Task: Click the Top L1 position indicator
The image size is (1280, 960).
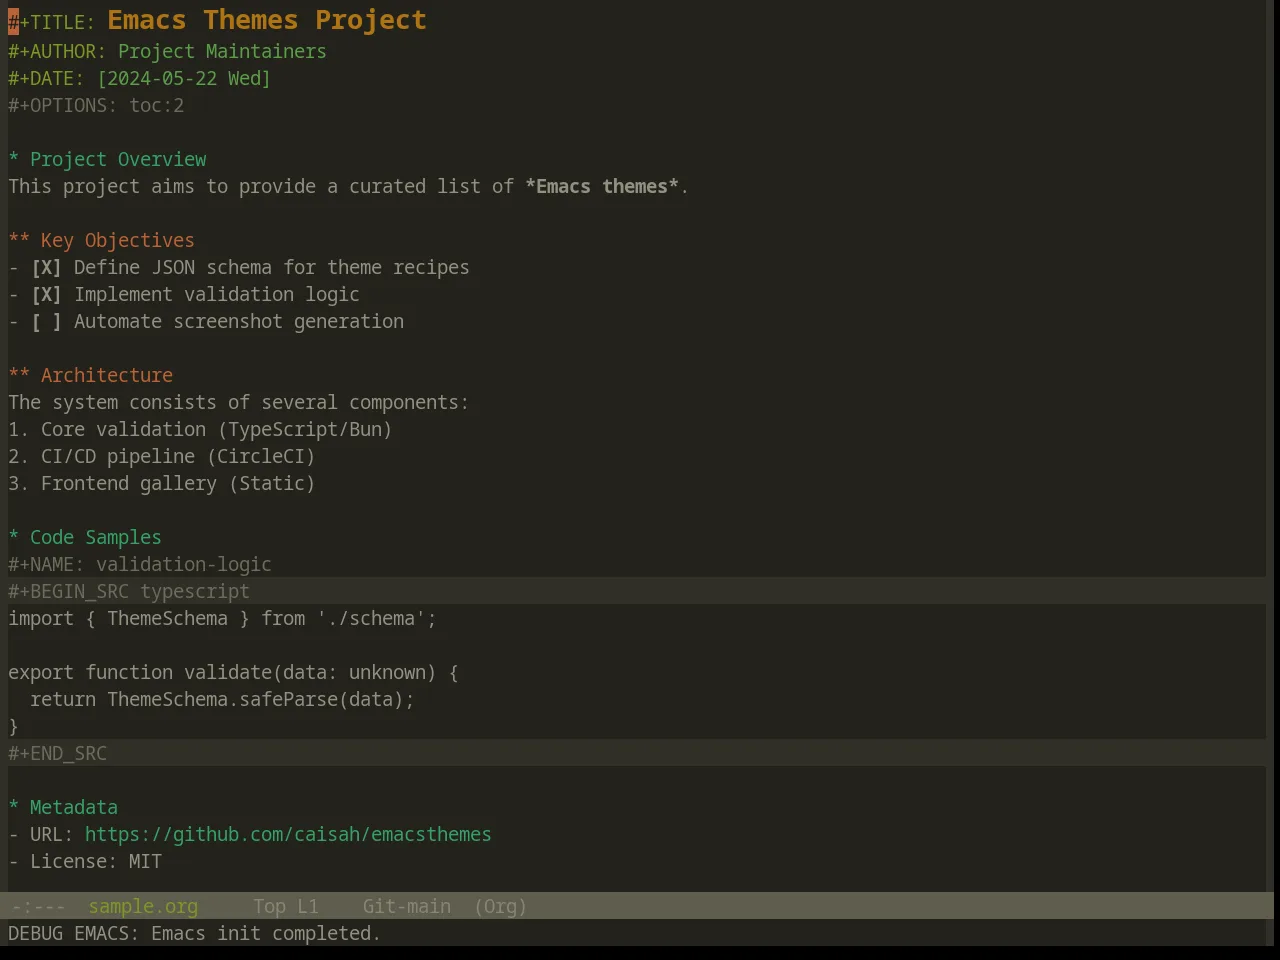Action: 286,907
